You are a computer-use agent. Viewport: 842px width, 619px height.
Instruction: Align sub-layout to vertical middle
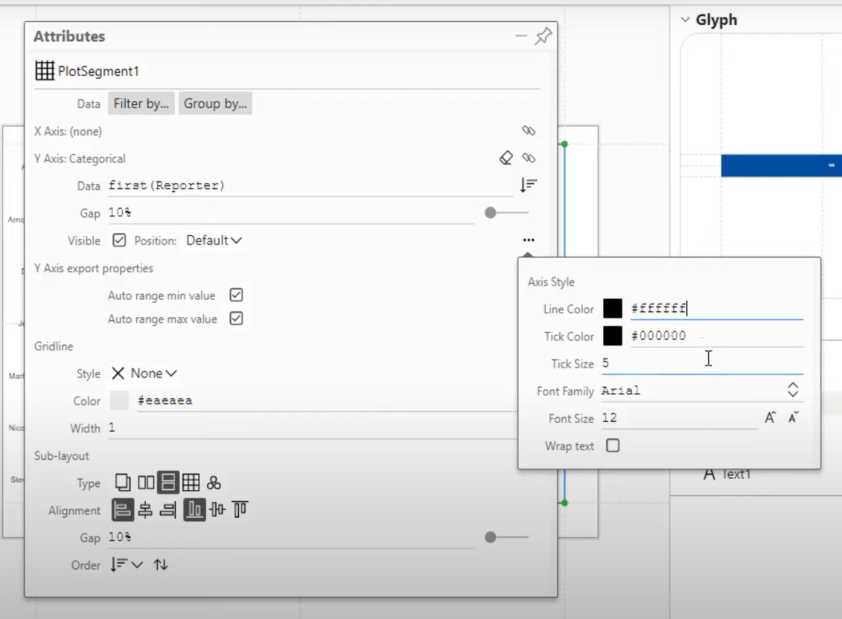point(217,509)
